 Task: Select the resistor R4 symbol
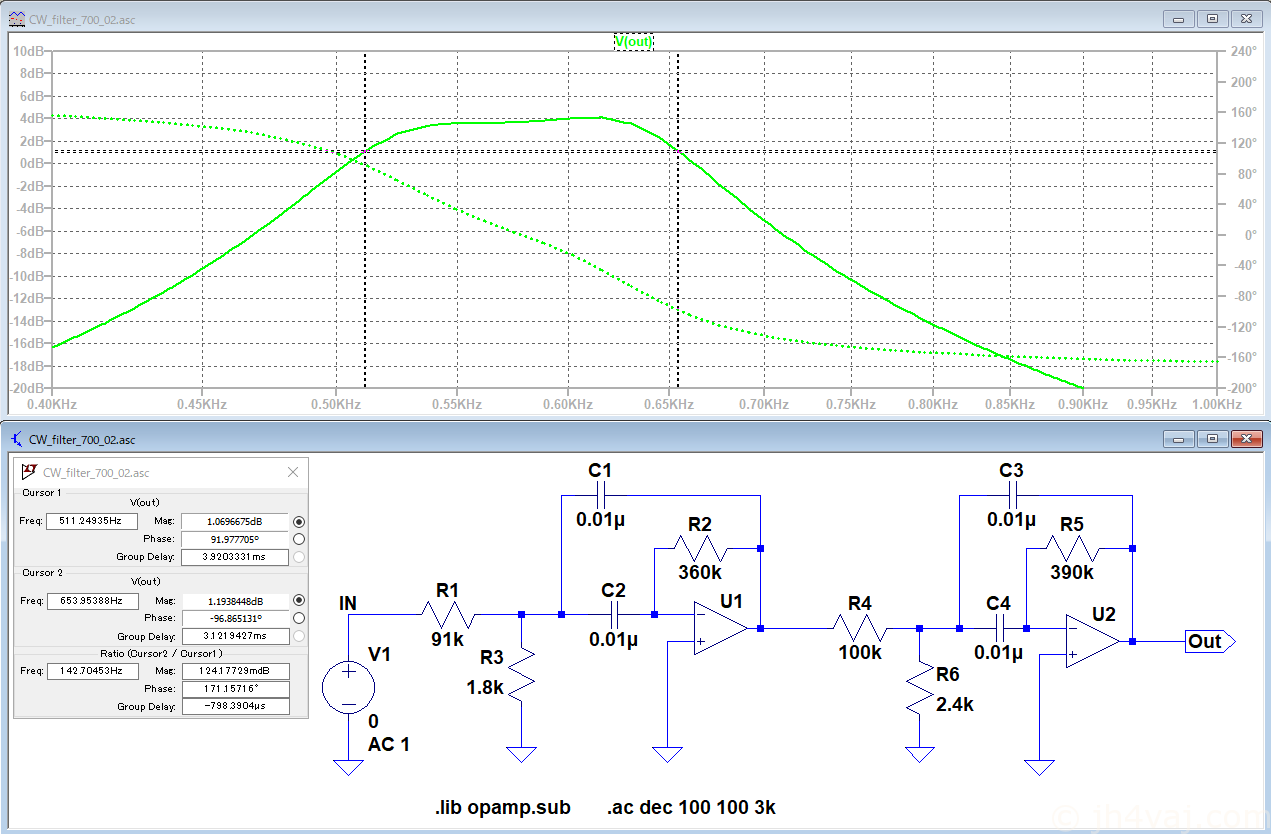859,628
